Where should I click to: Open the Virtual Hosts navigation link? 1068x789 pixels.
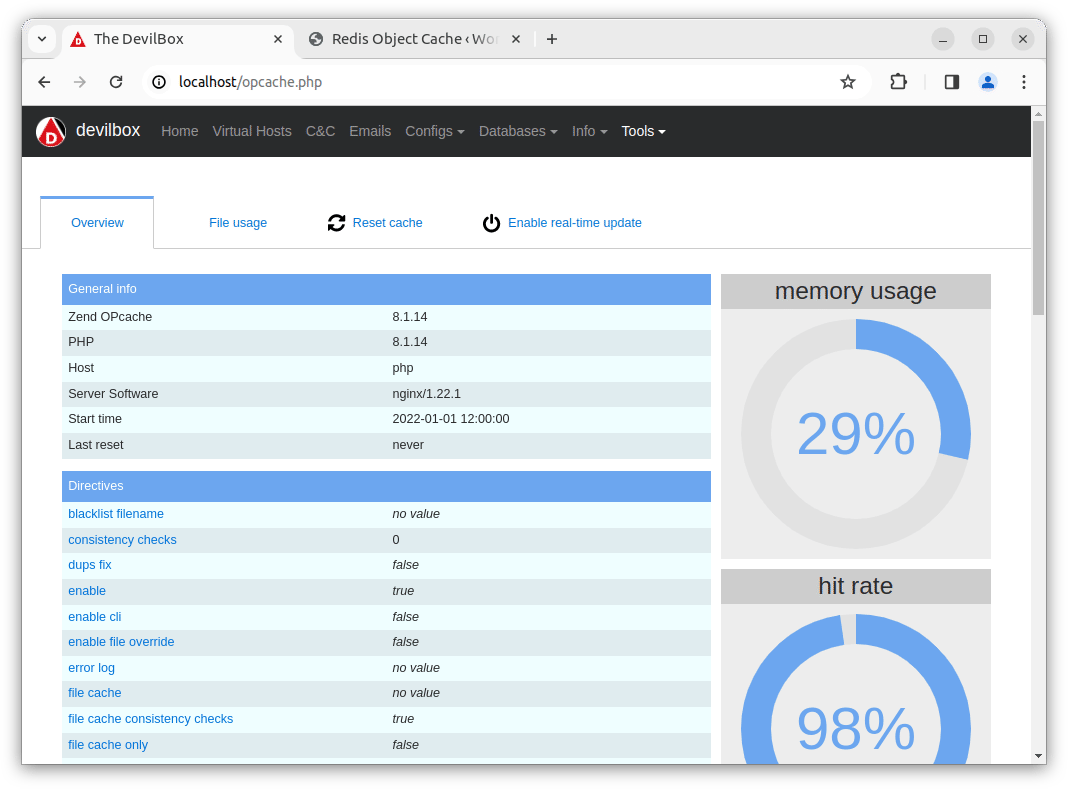tap(252, 131)
